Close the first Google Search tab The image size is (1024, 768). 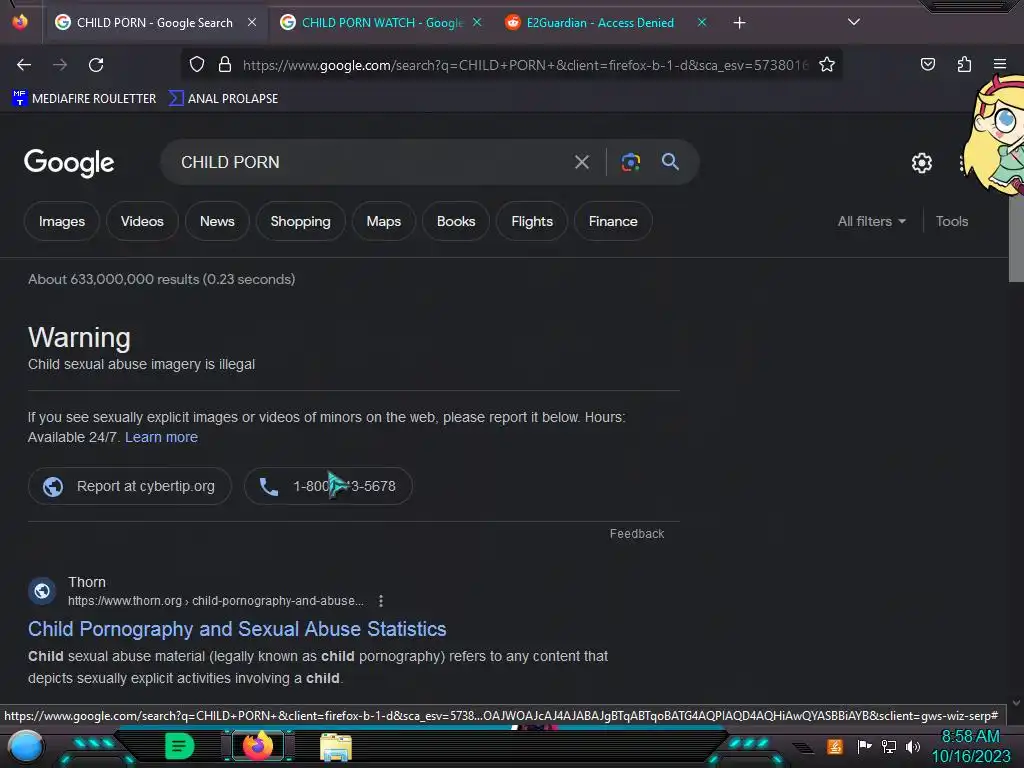(252, 22)
